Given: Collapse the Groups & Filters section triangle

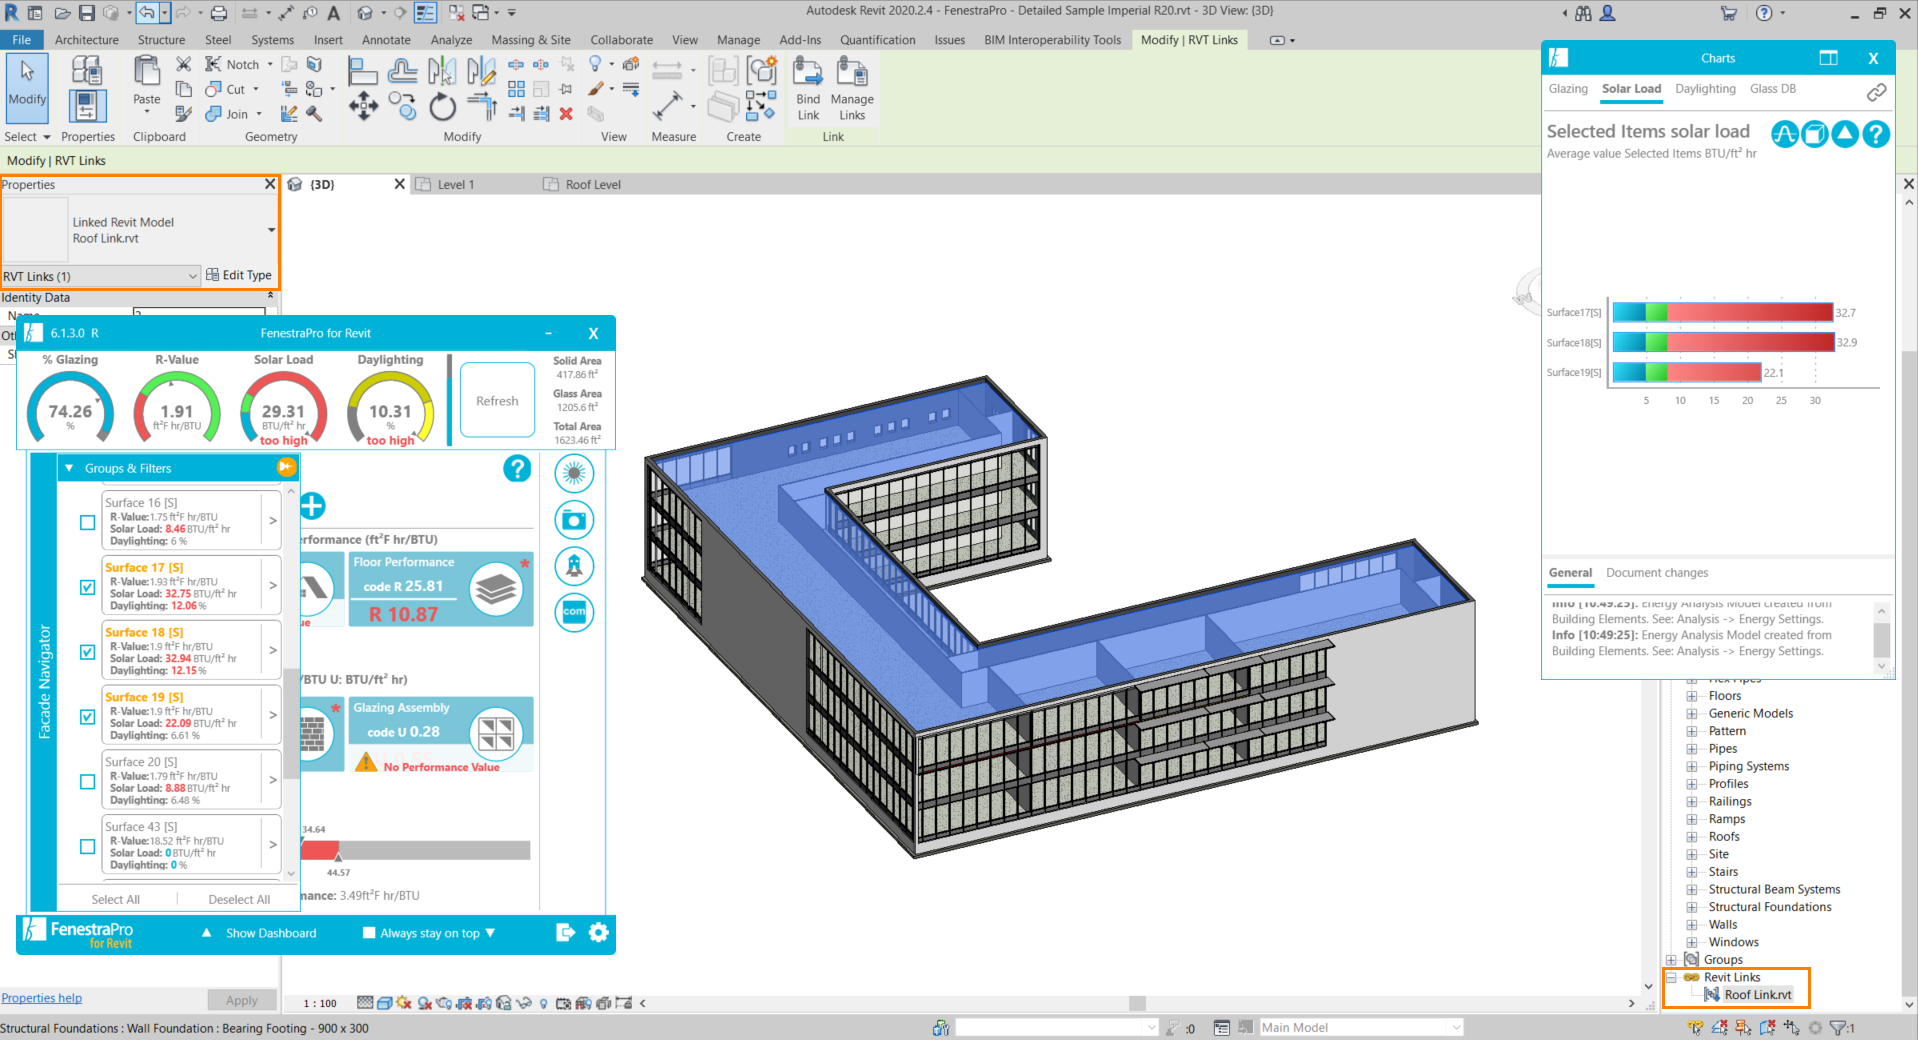Looking at the screenshot, I should (x=69, y=468).
